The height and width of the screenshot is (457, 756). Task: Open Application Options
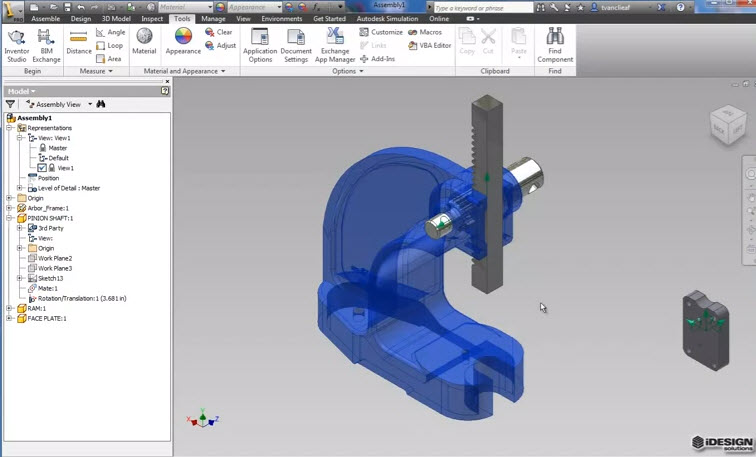(x=260, y=45)
